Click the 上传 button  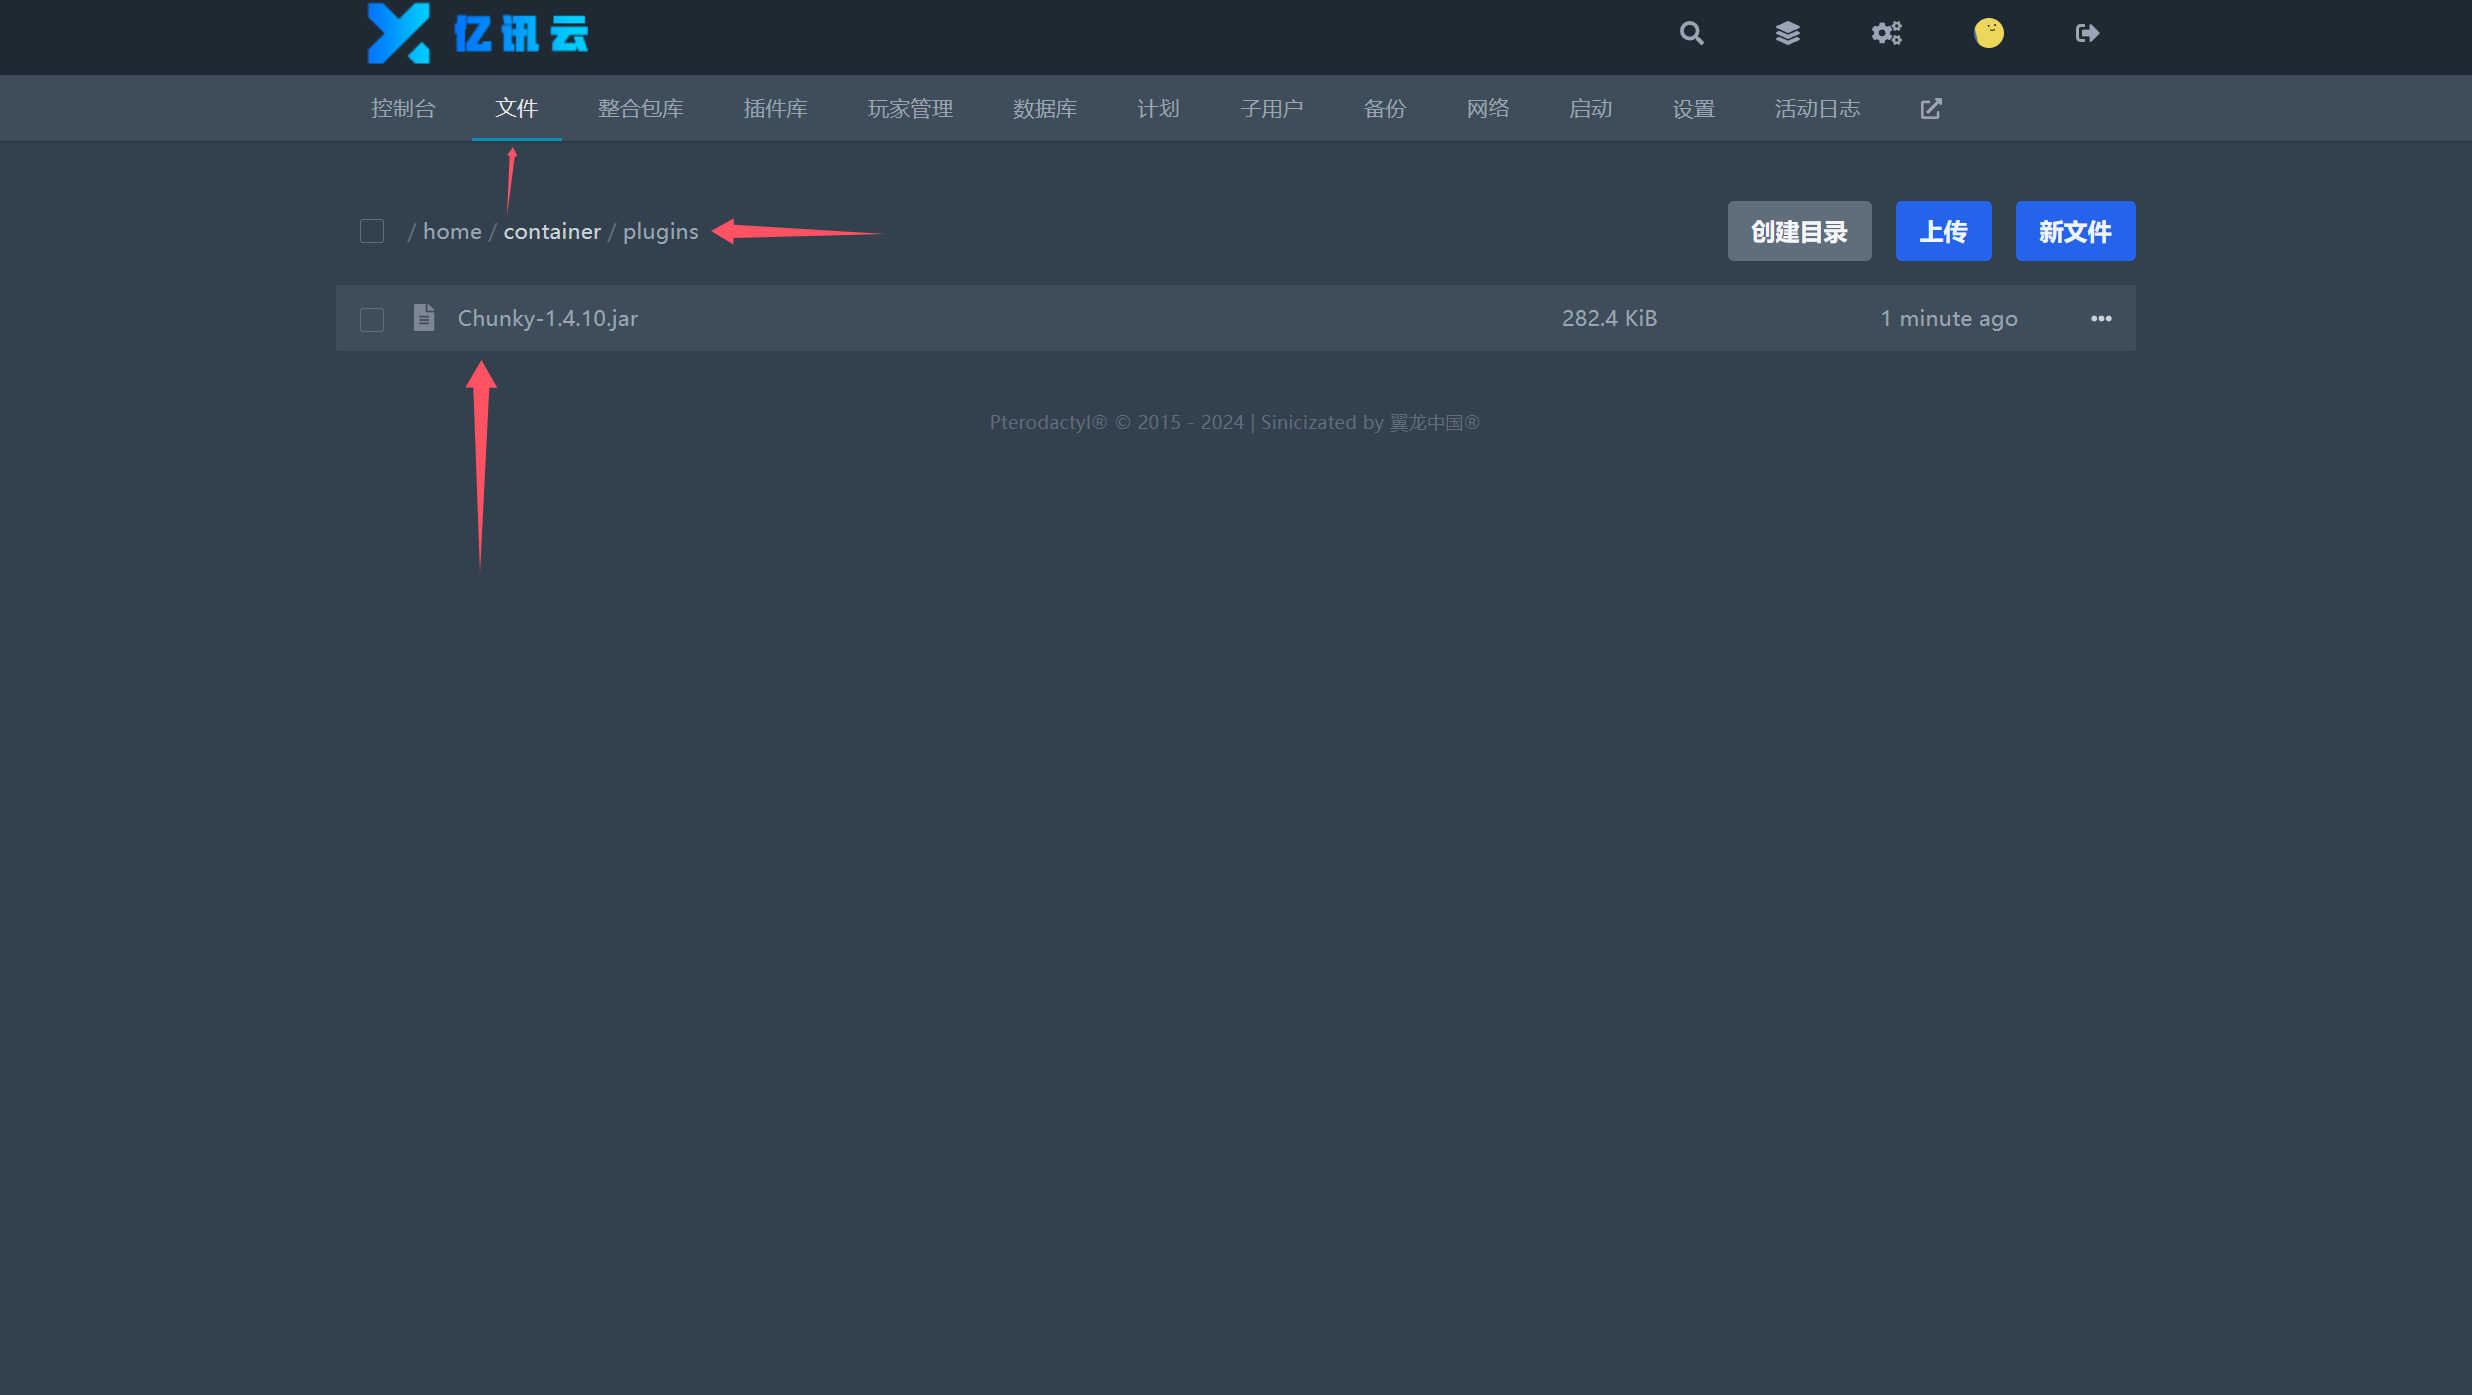(1944, 231)
